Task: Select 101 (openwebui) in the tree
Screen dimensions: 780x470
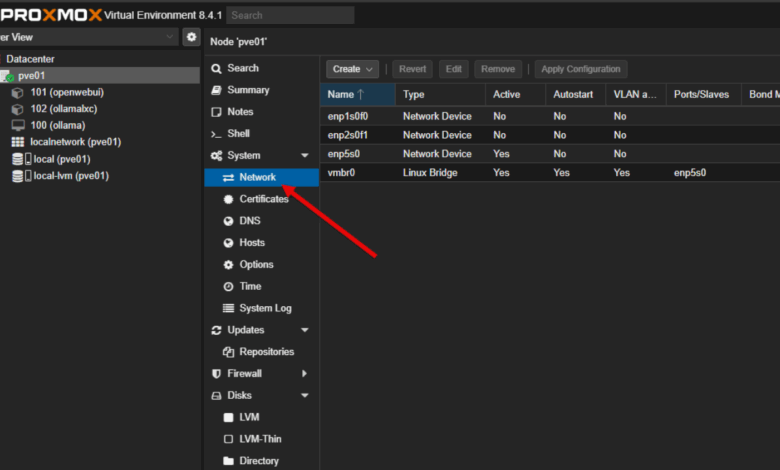Action: click(x=67, y=93)
